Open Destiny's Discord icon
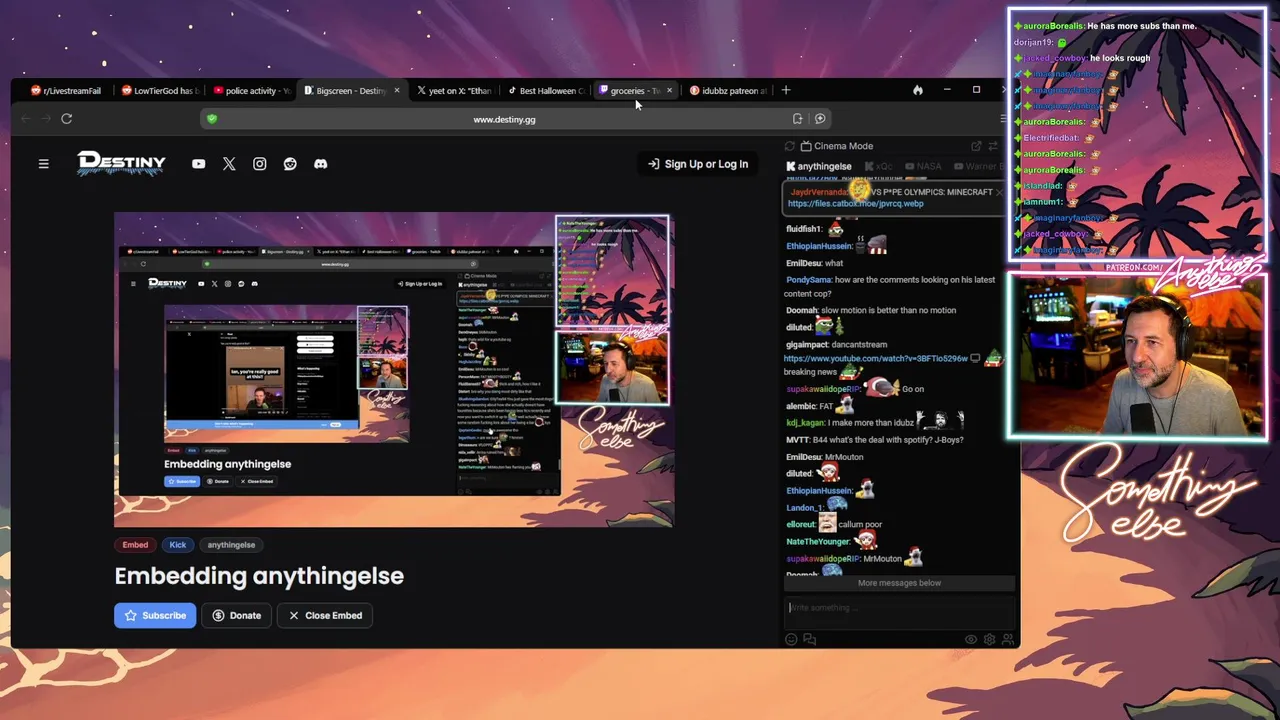The width and height of the screenshot is (1280, 720). 321,164
